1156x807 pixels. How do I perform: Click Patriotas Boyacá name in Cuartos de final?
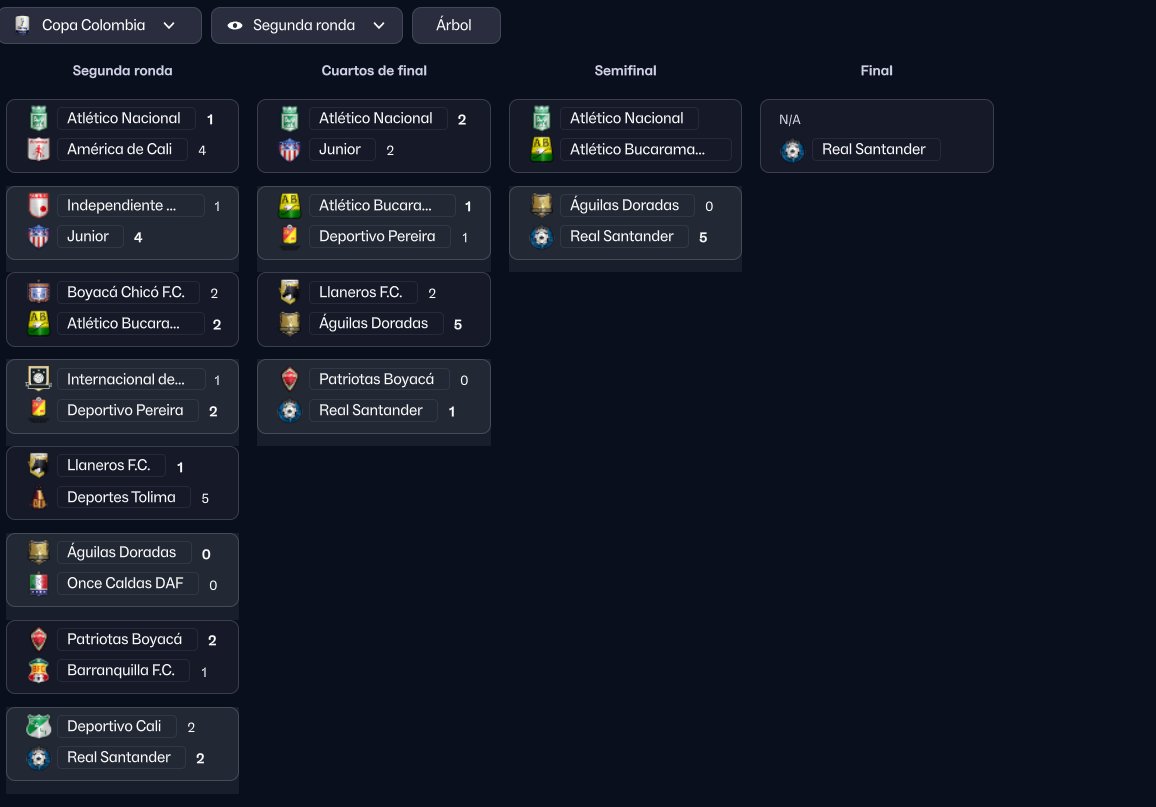pyautogui.click(x=376, y=379)
